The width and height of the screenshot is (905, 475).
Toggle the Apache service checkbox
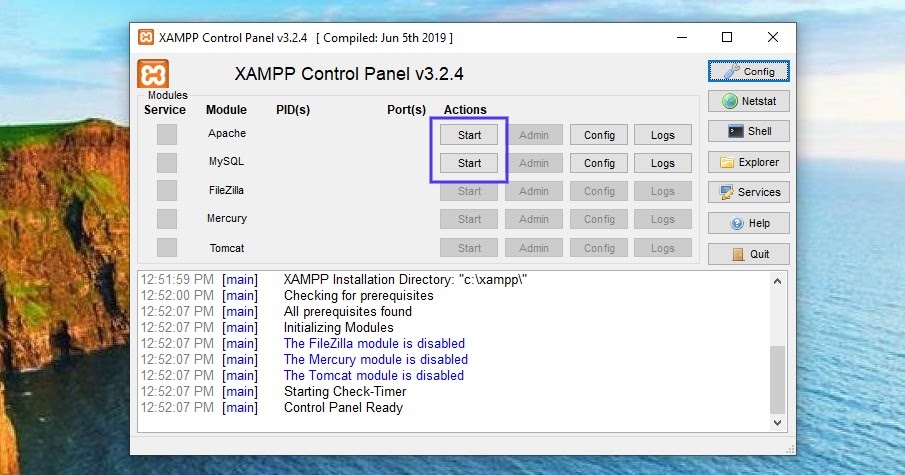[166, 134]
